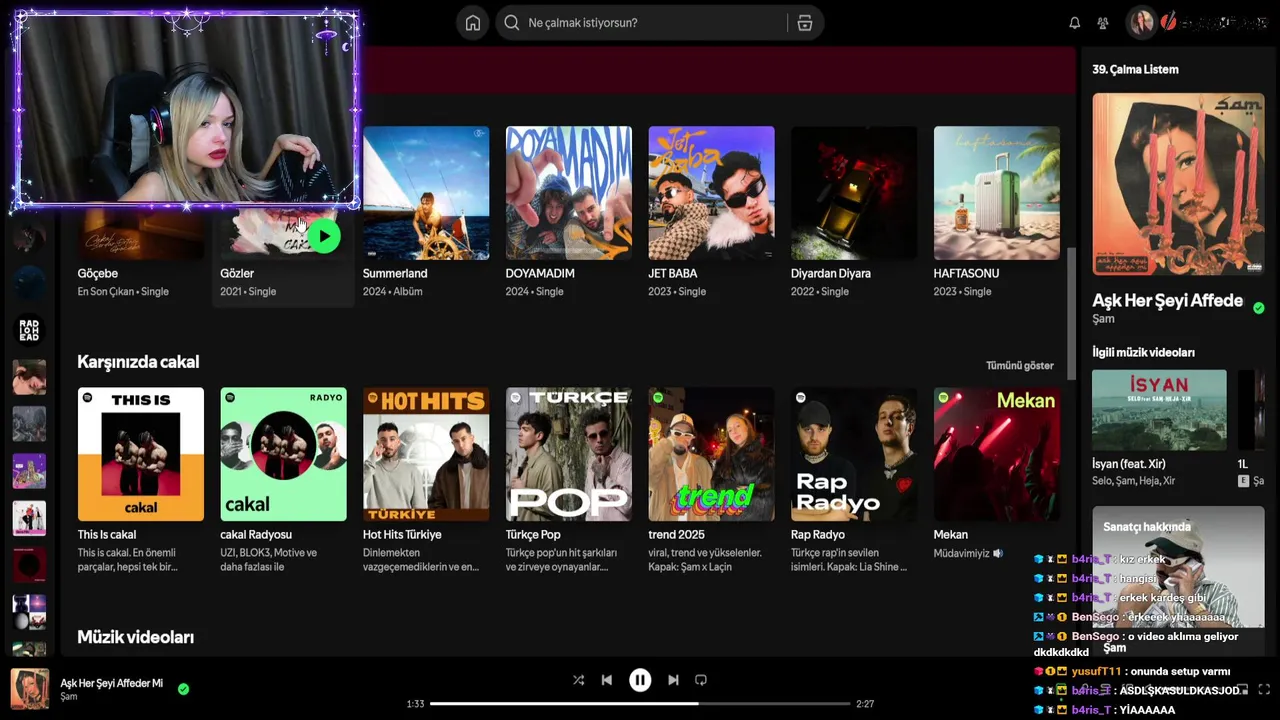Click 'Türkçe Pop' title text

pyautogui.click(x=533, y=535)
